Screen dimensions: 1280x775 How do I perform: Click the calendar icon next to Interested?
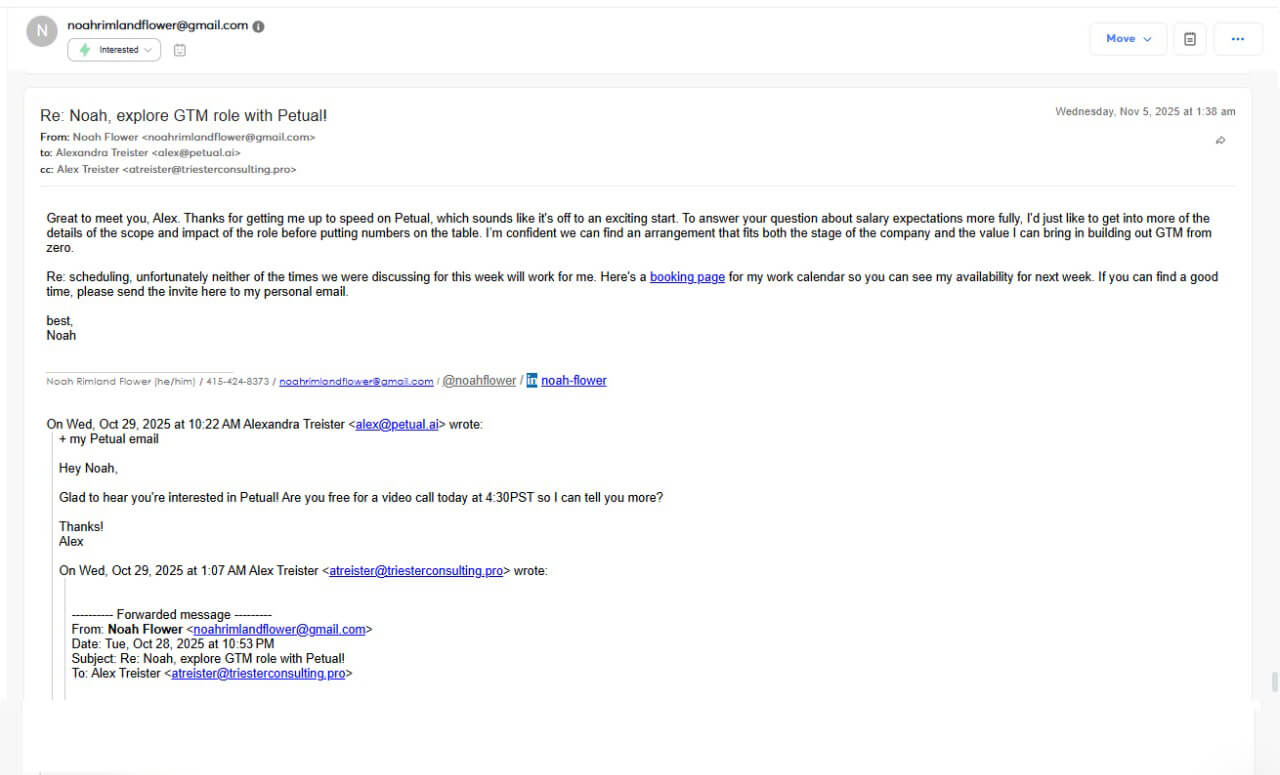coord(180,50)
